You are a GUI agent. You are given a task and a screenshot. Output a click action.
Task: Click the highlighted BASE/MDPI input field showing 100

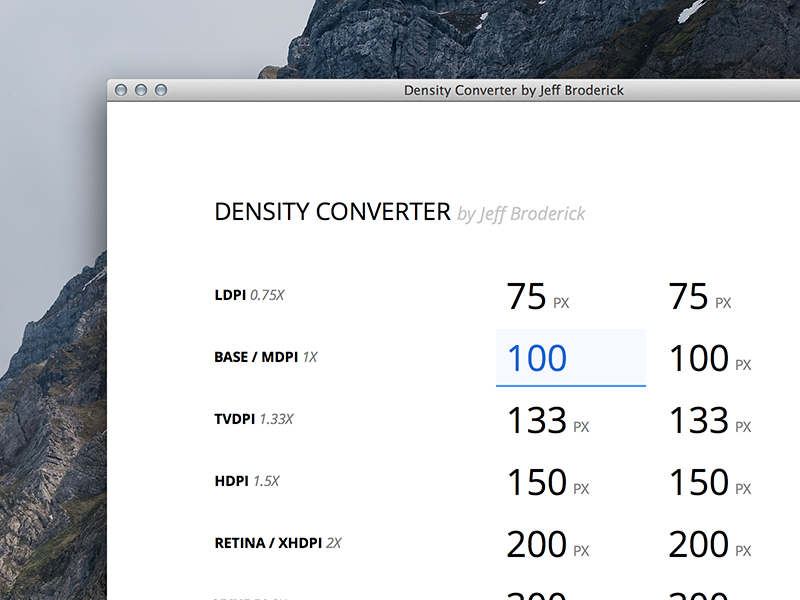[x=570, y=358]
